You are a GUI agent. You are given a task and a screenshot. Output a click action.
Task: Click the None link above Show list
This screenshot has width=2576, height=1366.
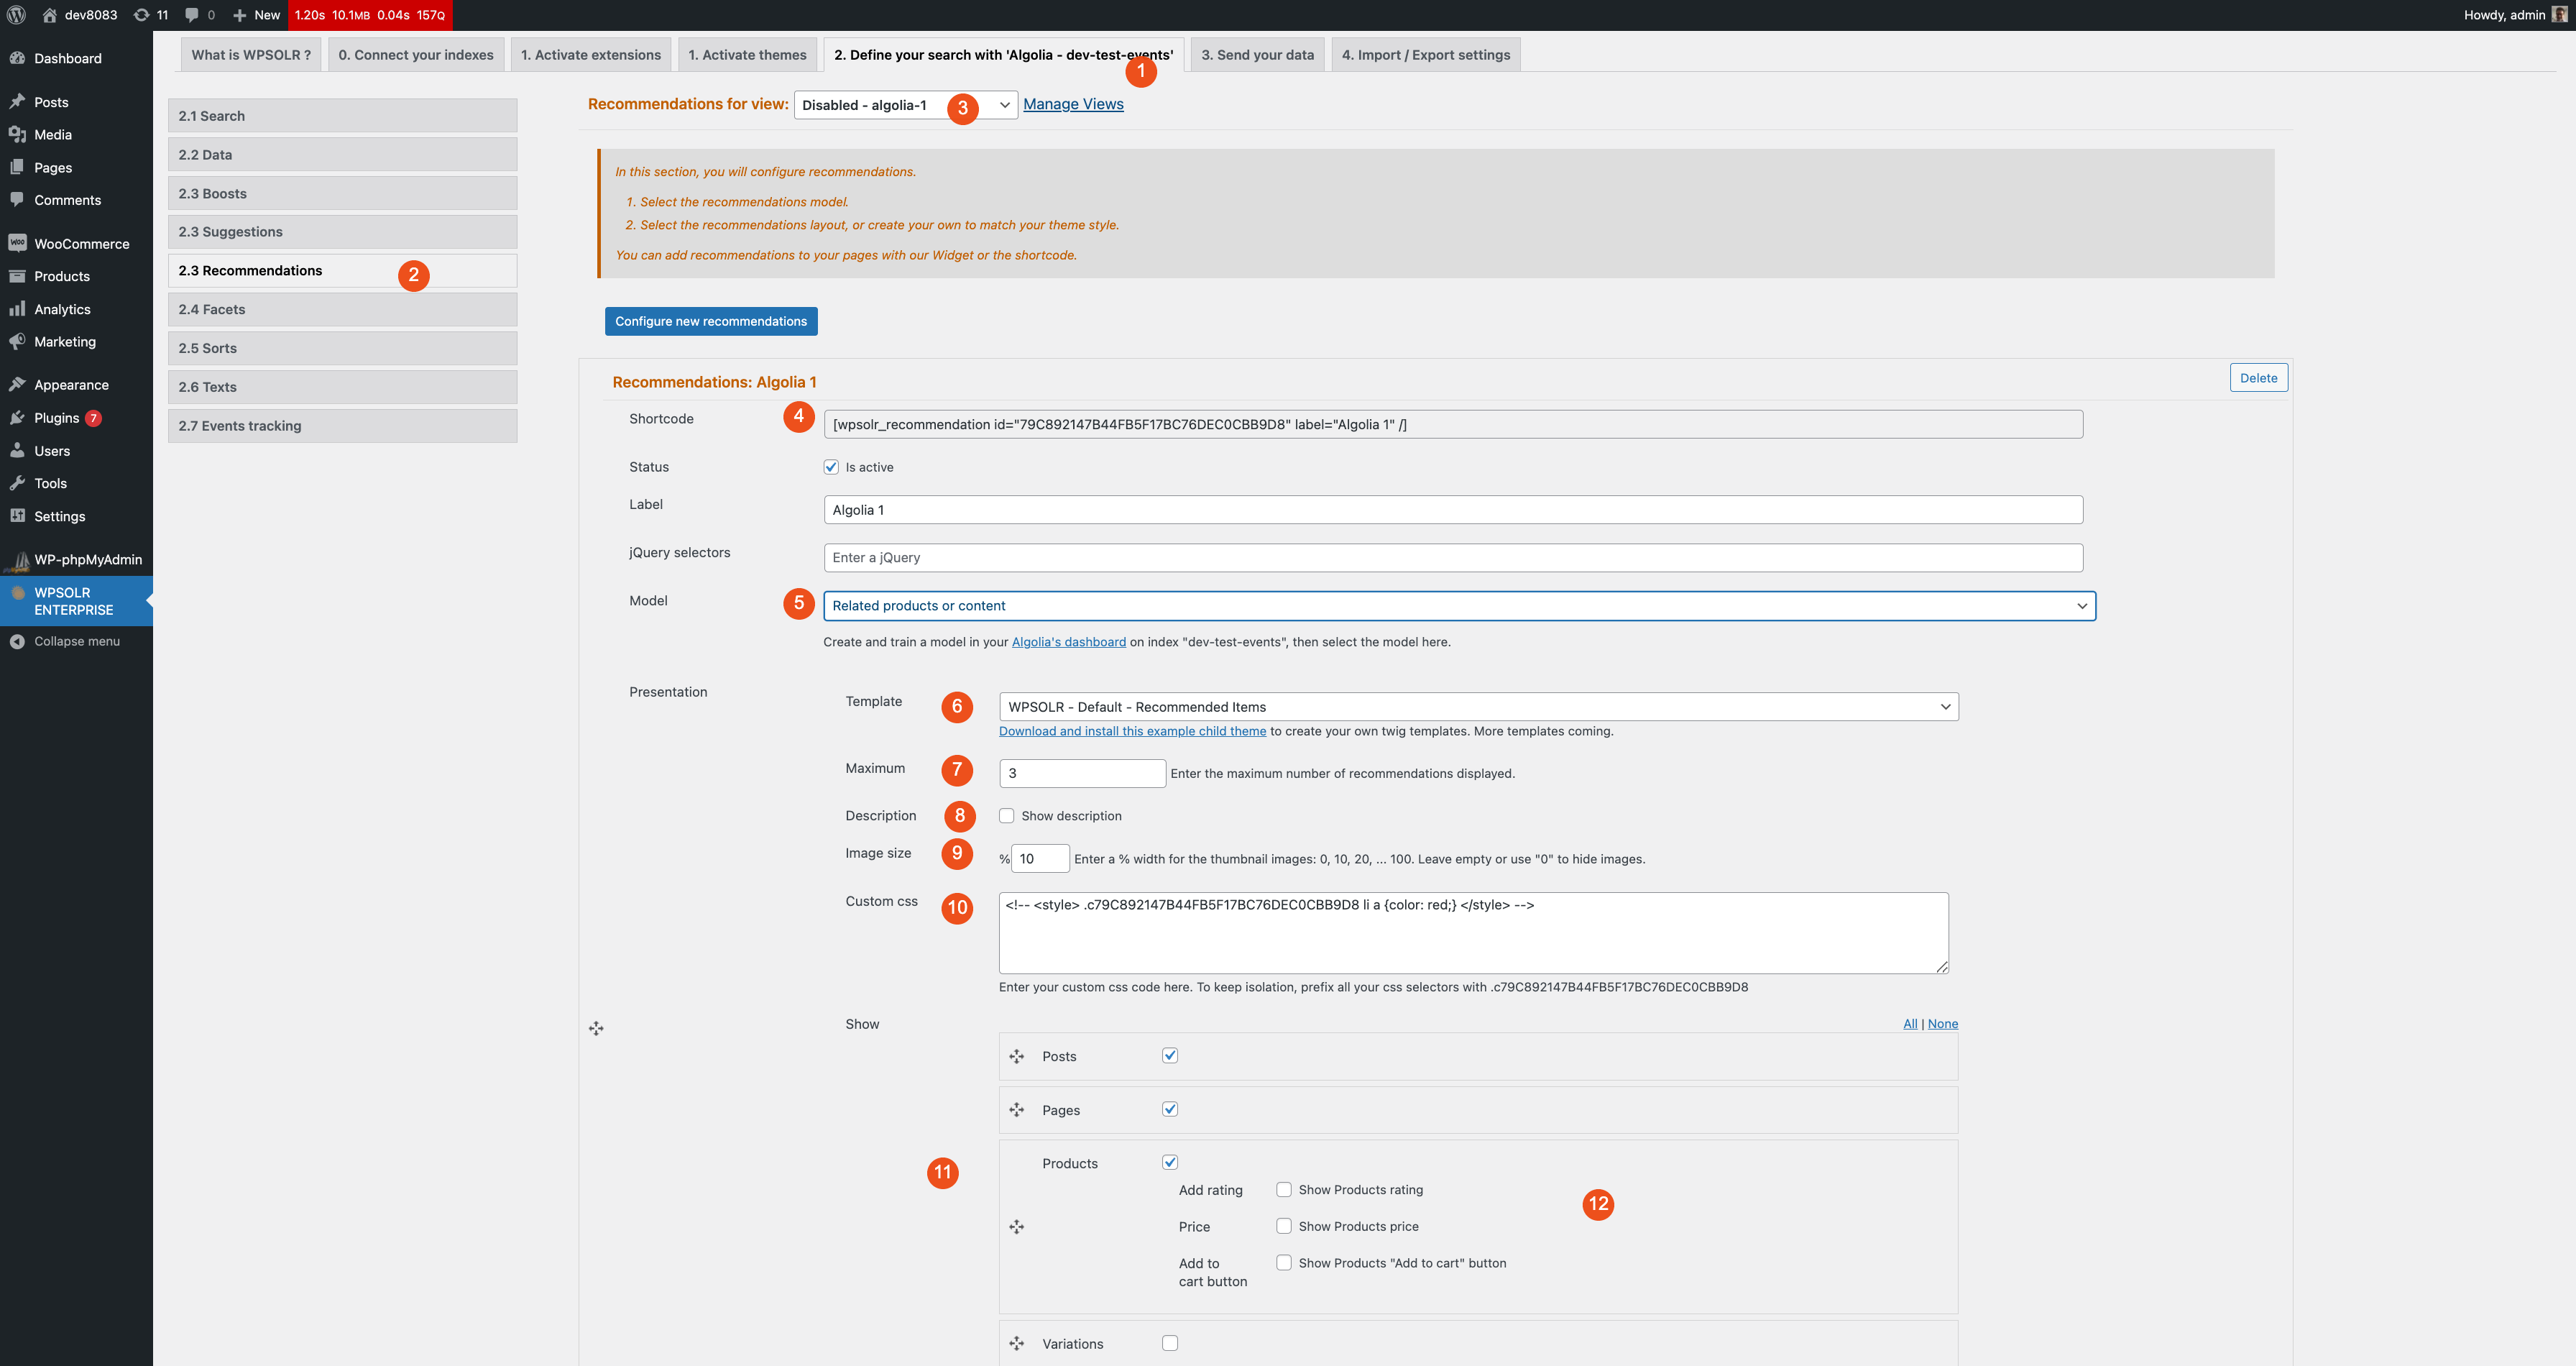(1942, 1024)
